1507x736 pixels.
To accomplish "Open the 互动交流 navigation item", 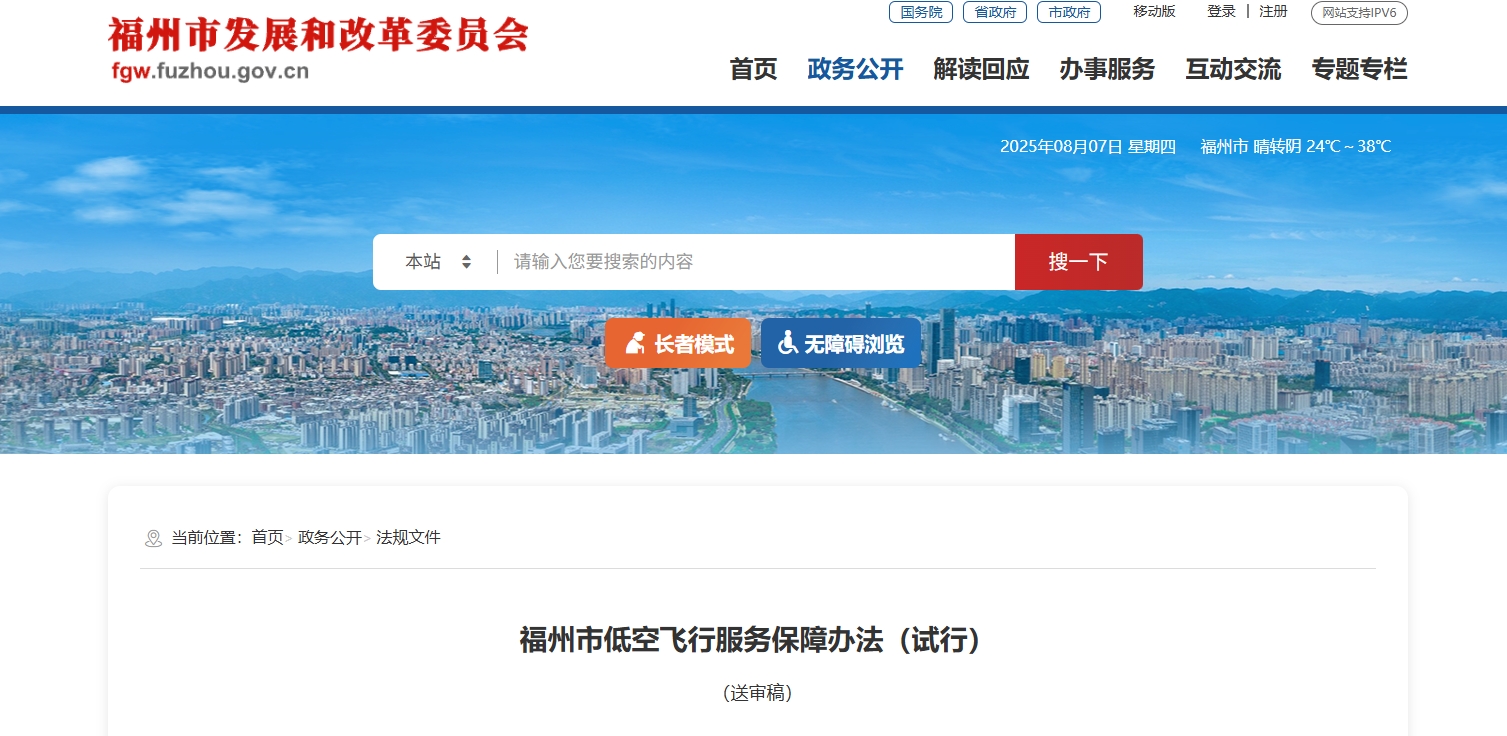I will point(1233,69).
